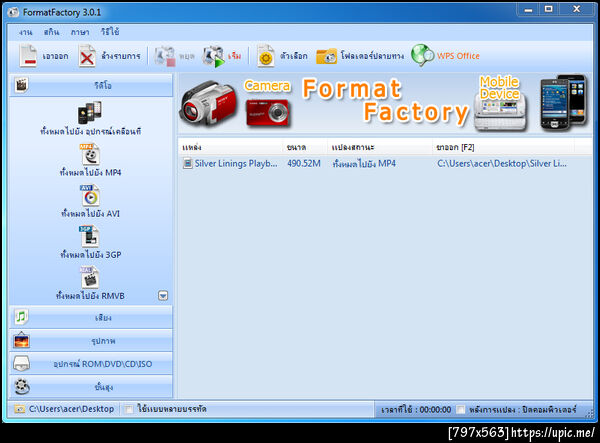Close the FormatFactory 3.0.1 window
This screenshot has width=600, height=443.
tap(577, 10)
